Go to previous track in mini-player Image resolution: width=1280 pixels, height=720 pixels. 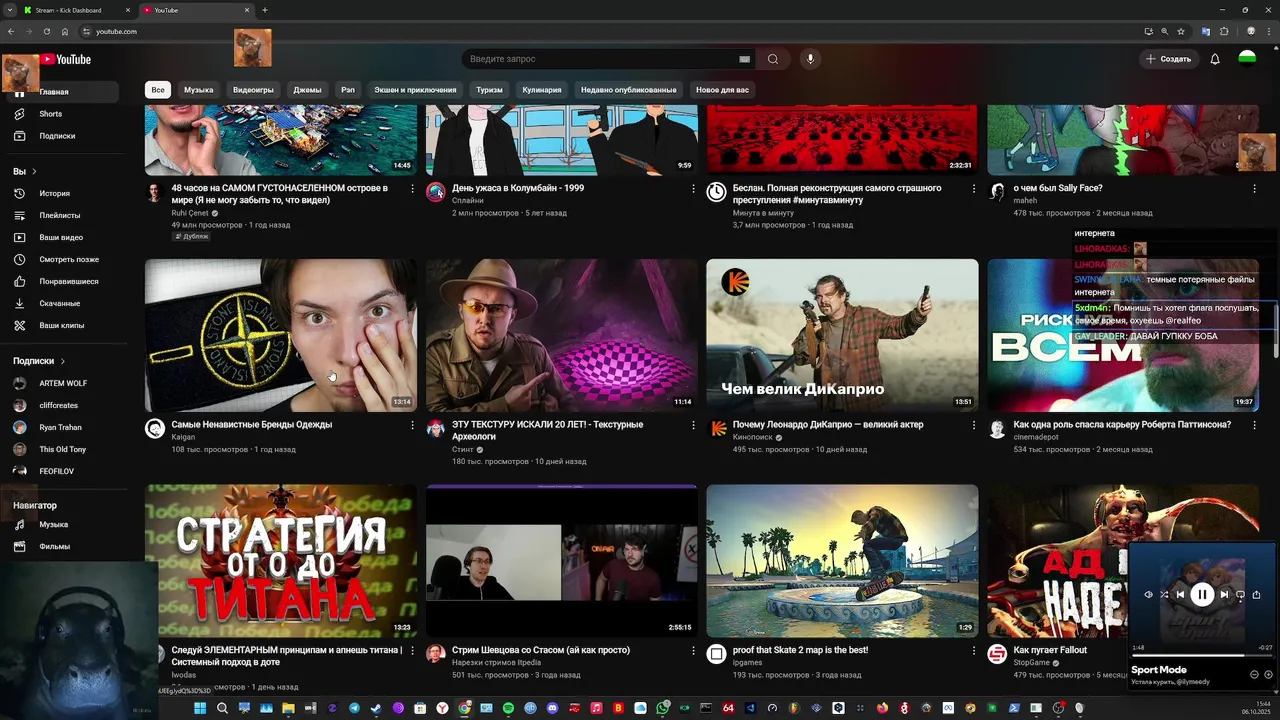pos(1180,595)
